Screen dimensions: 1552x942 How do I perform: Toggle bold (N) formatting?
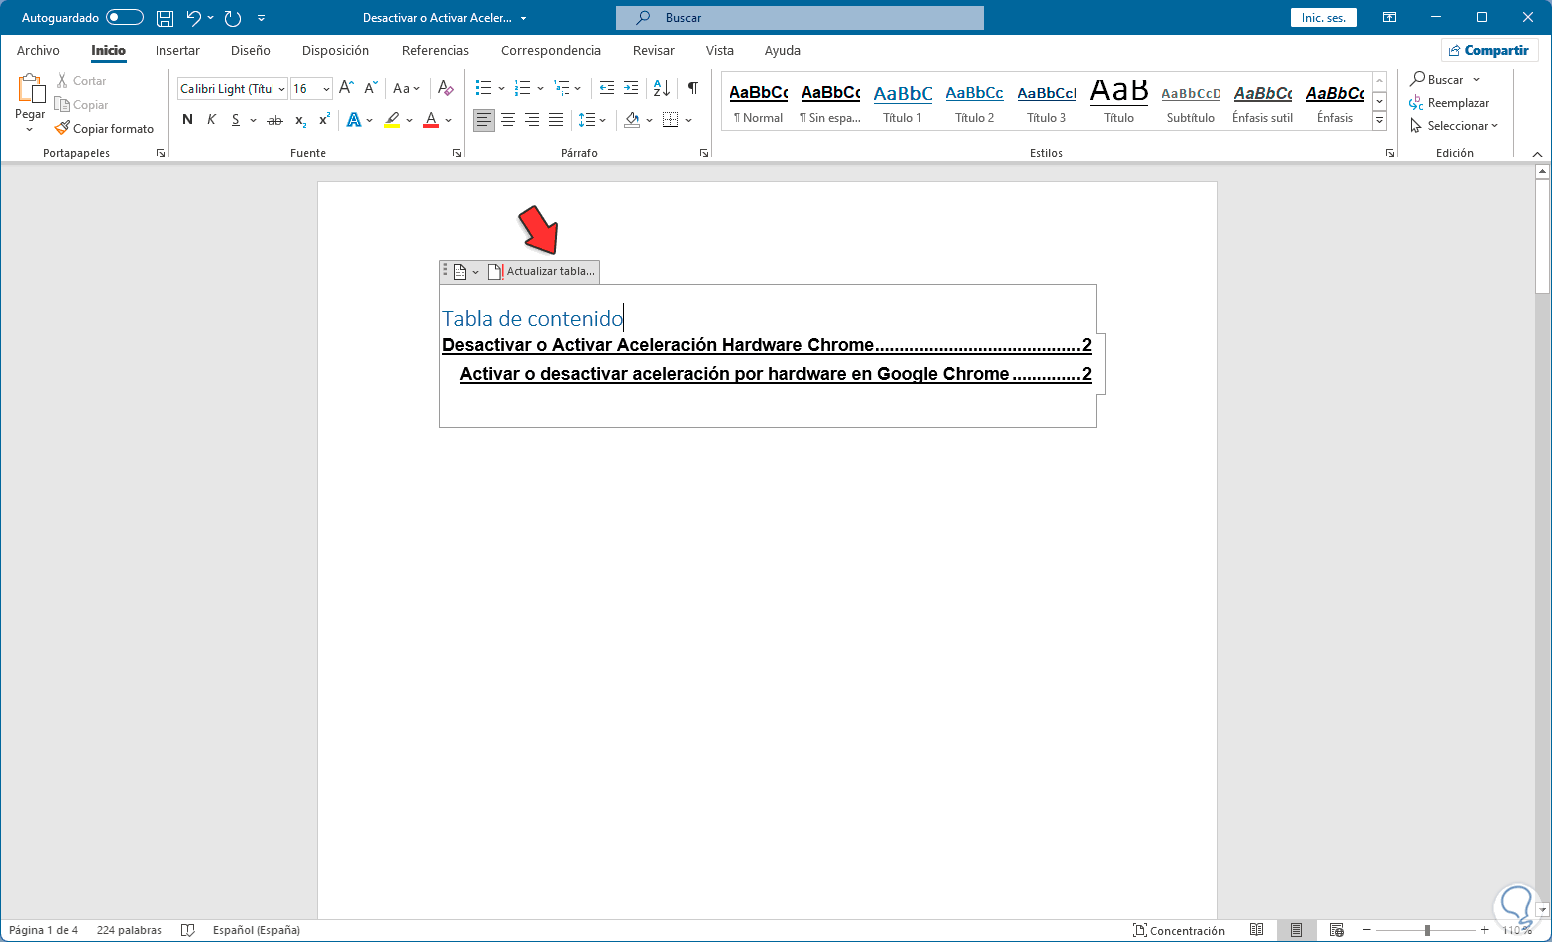click(x=187, y=120)
